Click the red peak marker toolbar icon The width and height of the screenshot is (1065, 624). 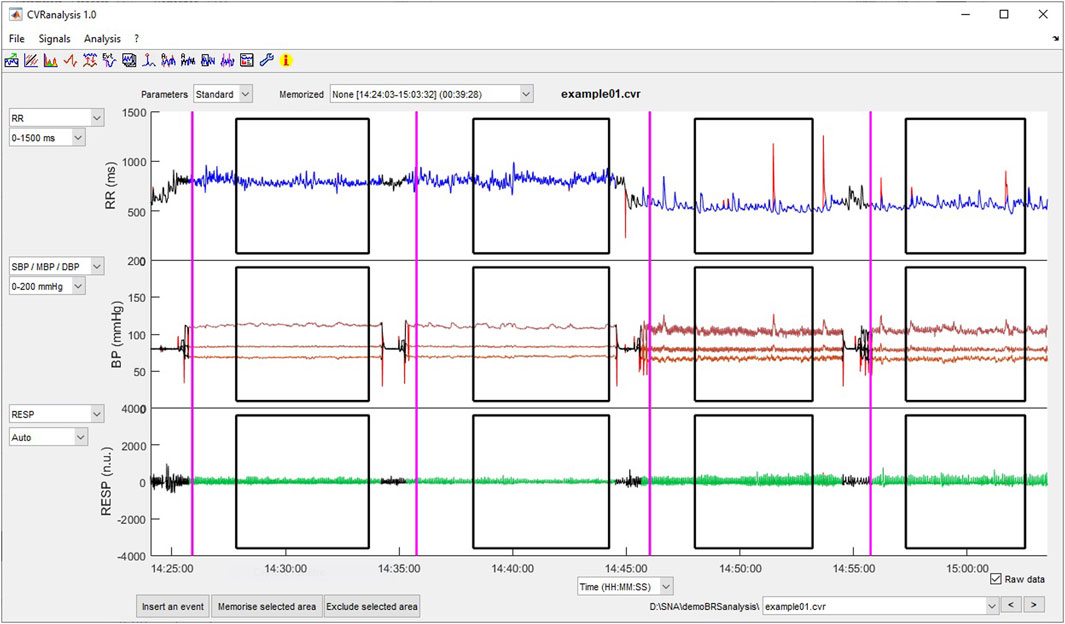pyautogui.click(x=149, y=60)
